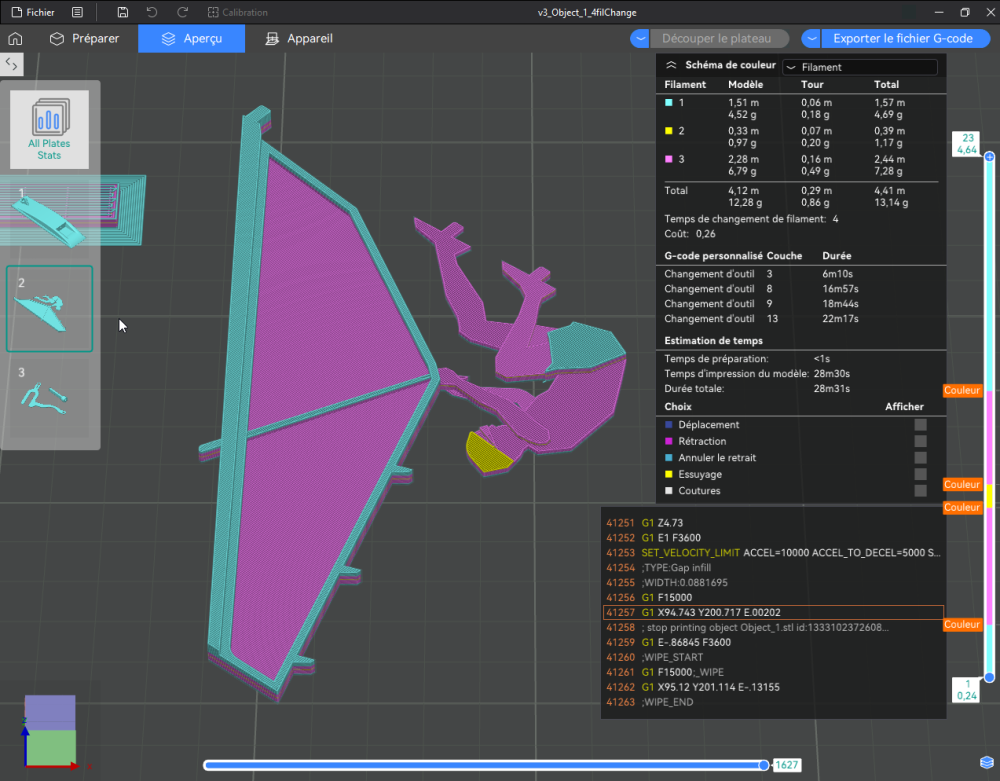This screenshot has width=1000, height=781.
Task: Toggle Rétraction display checkbox
Action: point(920,441)
